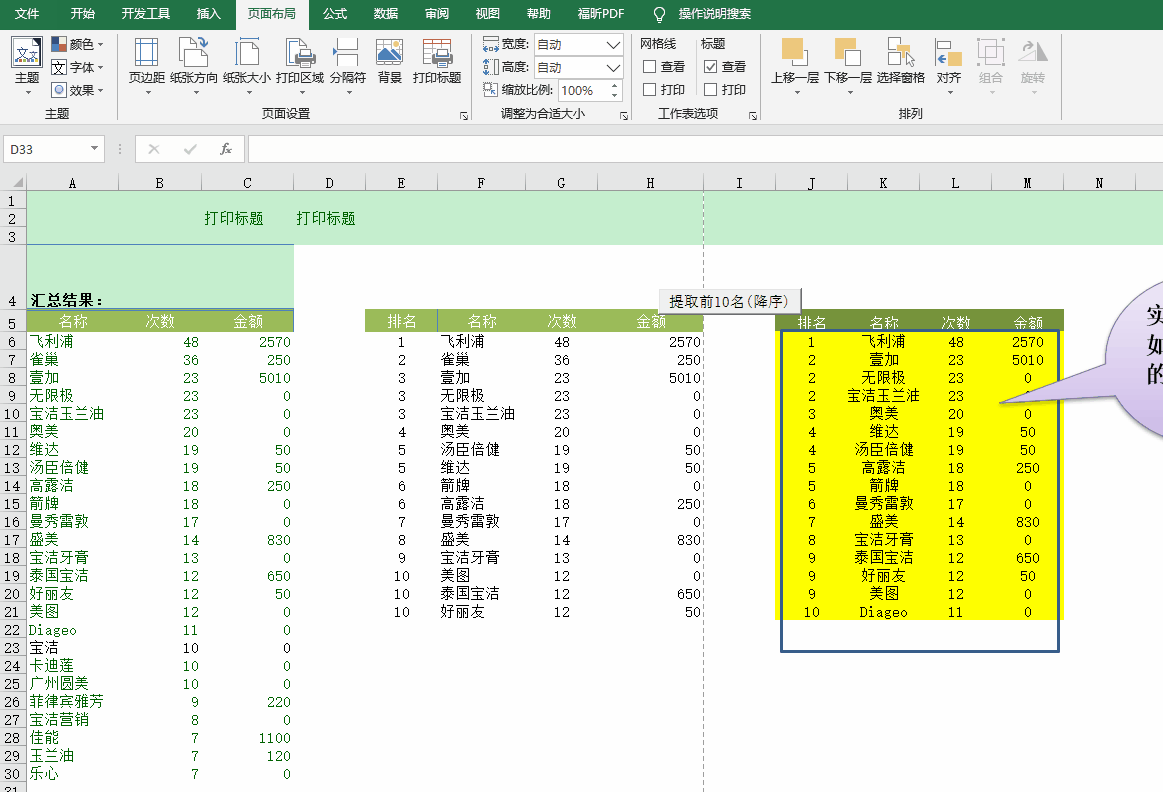Image resolution: width=1163 pixels, height=792 pixels.
Task: Click the cancel X formula bar icon
Action: pos(154,149)
